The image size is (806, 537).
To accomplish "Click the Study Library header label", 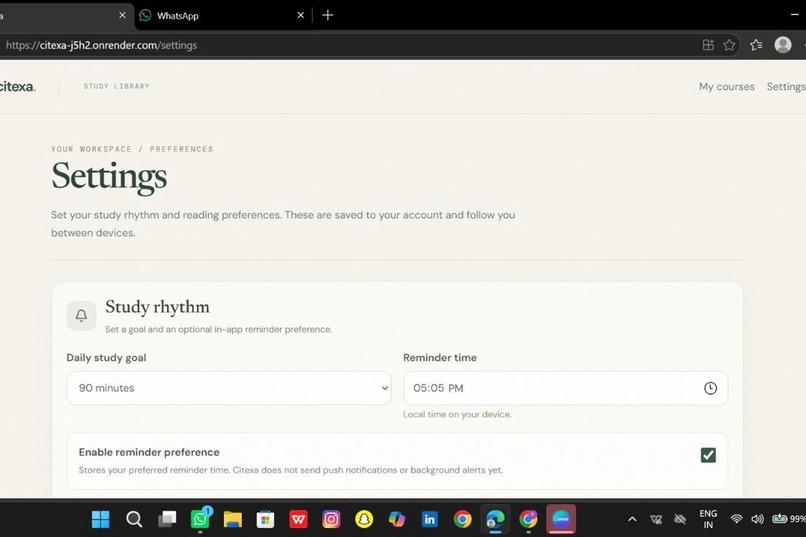I will (x=117, y=86).
